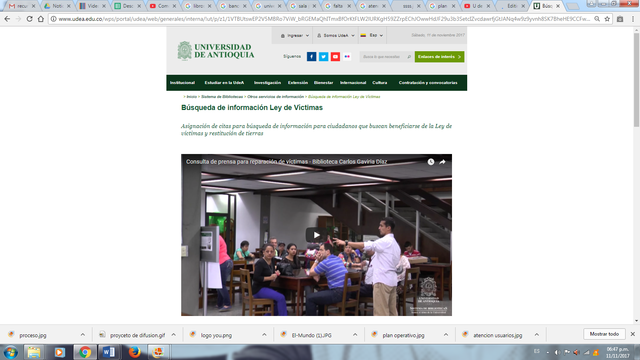Open the downloaded proceso.jpg file
The image size is (640, 360).
(x=33, y=335)
